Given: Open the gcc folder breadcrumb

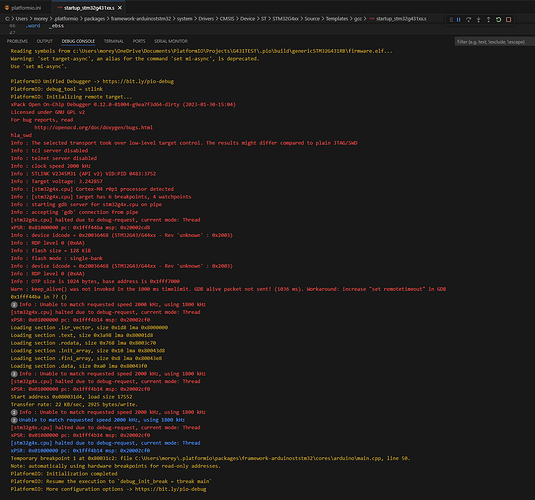Looking at the screenshot, I should pos(358,19).
